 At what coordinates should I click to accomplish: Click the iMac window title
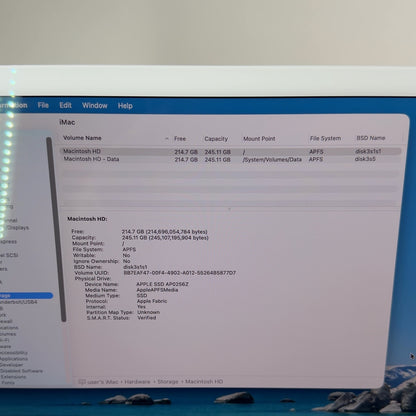(x=67, y=122)
